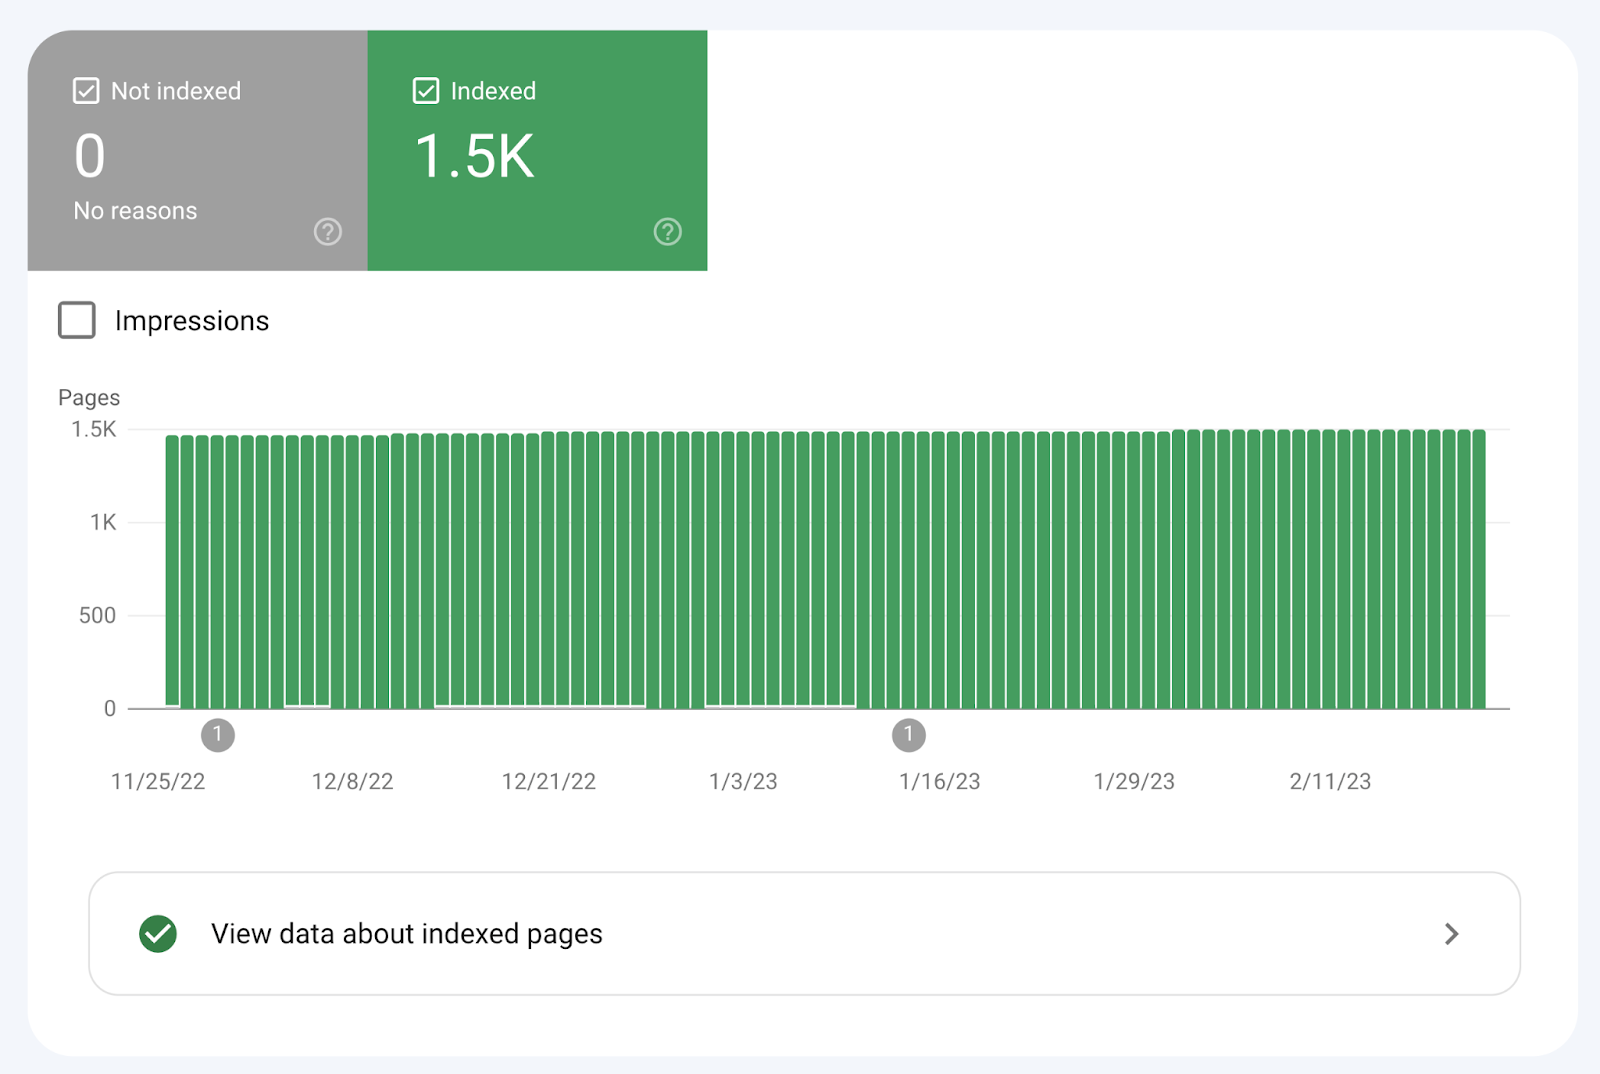Select the gray Not indexed card
Screen dimensions: 1600x1074
(x=197, y=150)
